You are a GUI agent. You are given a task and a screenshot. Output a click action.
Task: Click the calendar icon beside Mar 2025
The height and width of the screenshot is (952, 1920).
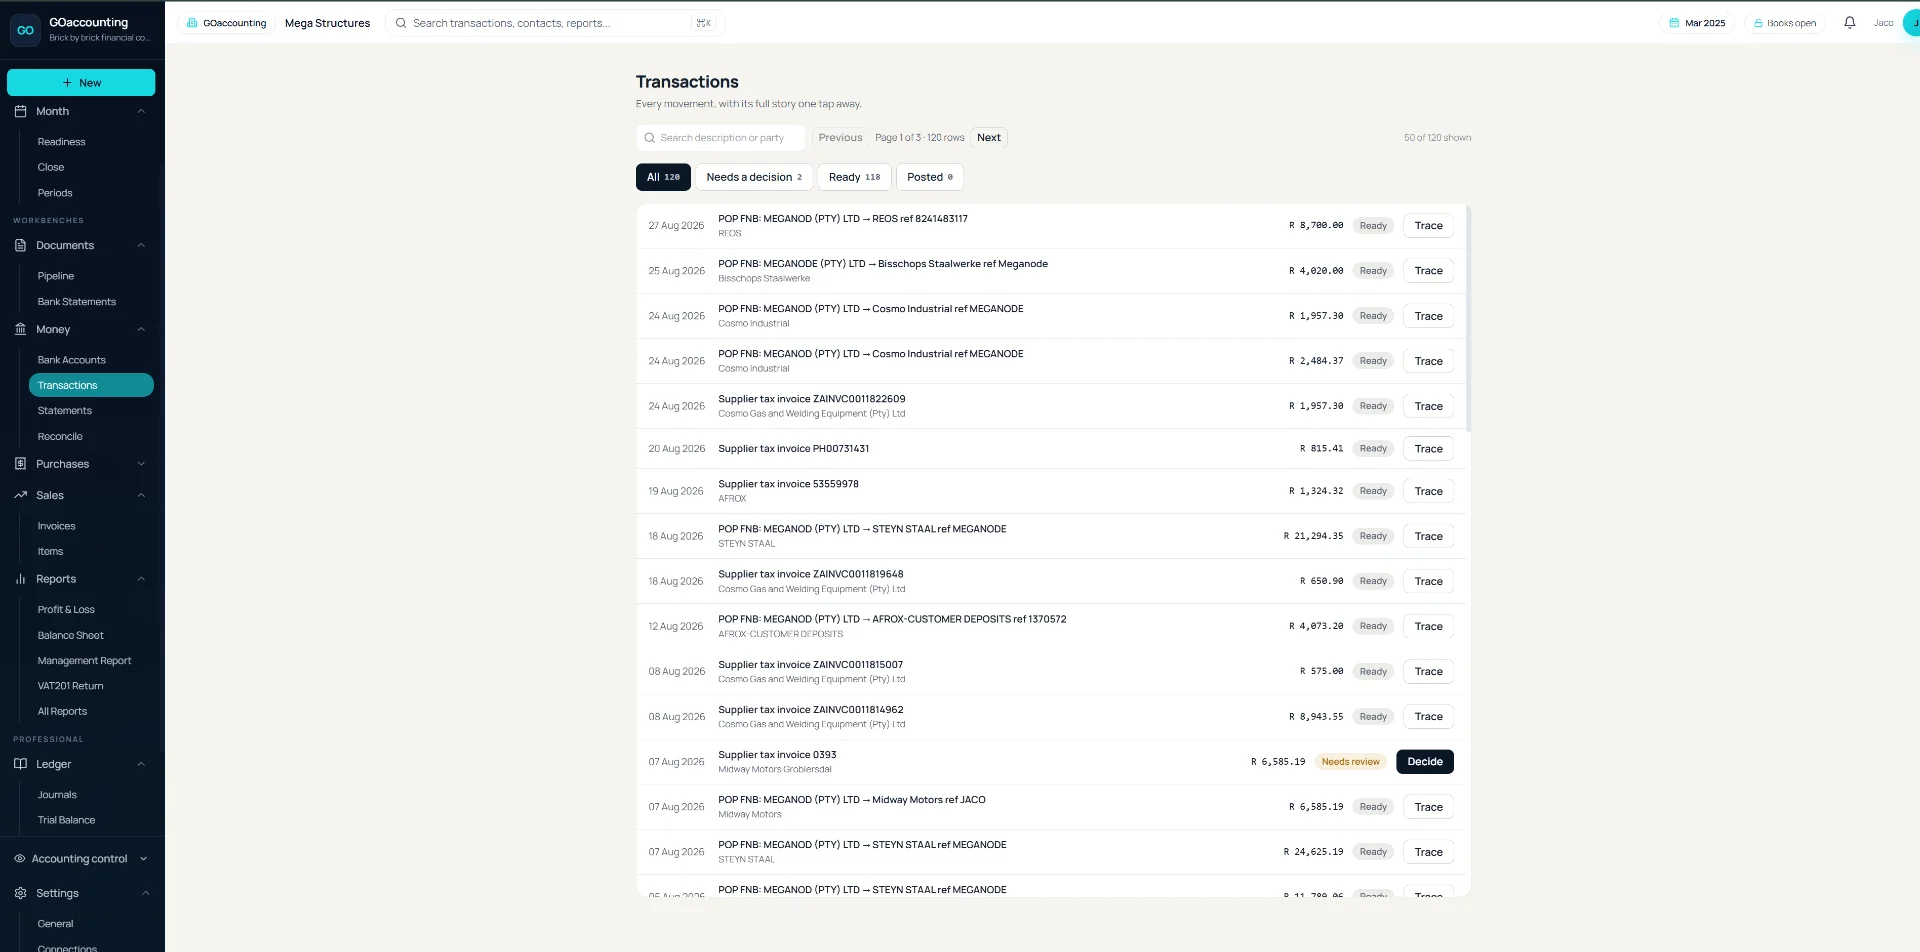(x=1674, y=23)
